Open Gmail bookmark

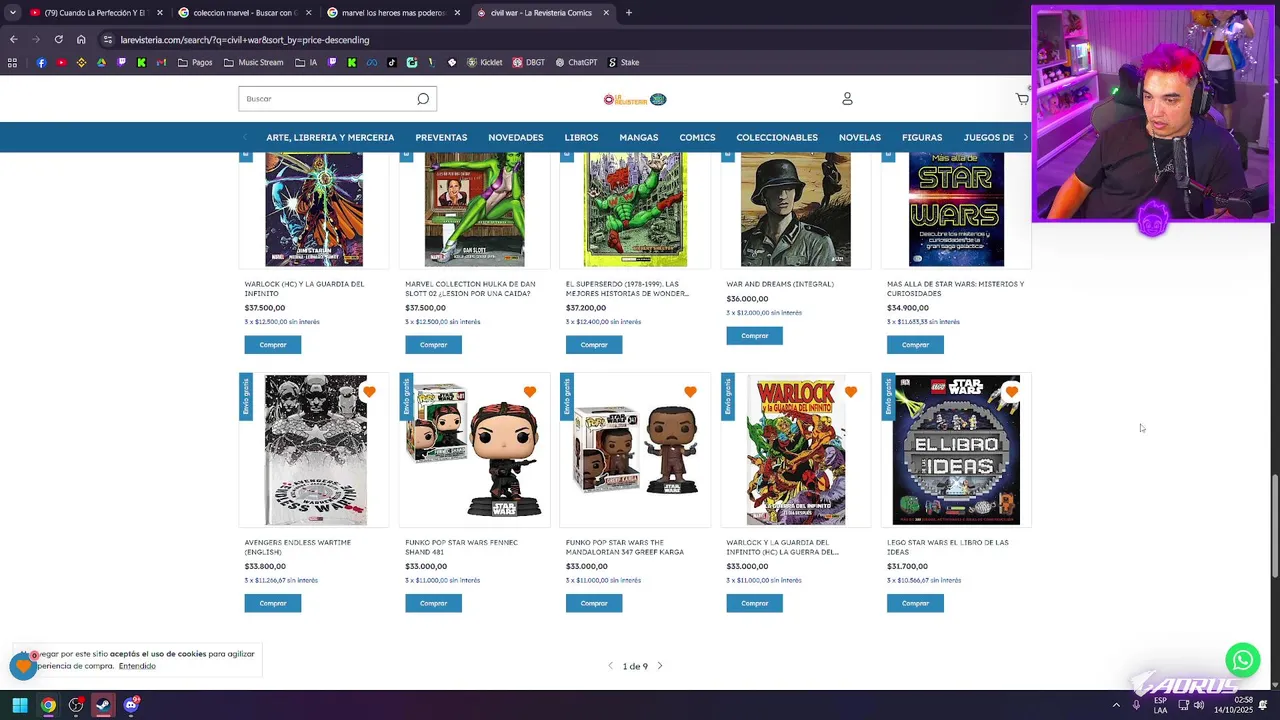(162, 62)
